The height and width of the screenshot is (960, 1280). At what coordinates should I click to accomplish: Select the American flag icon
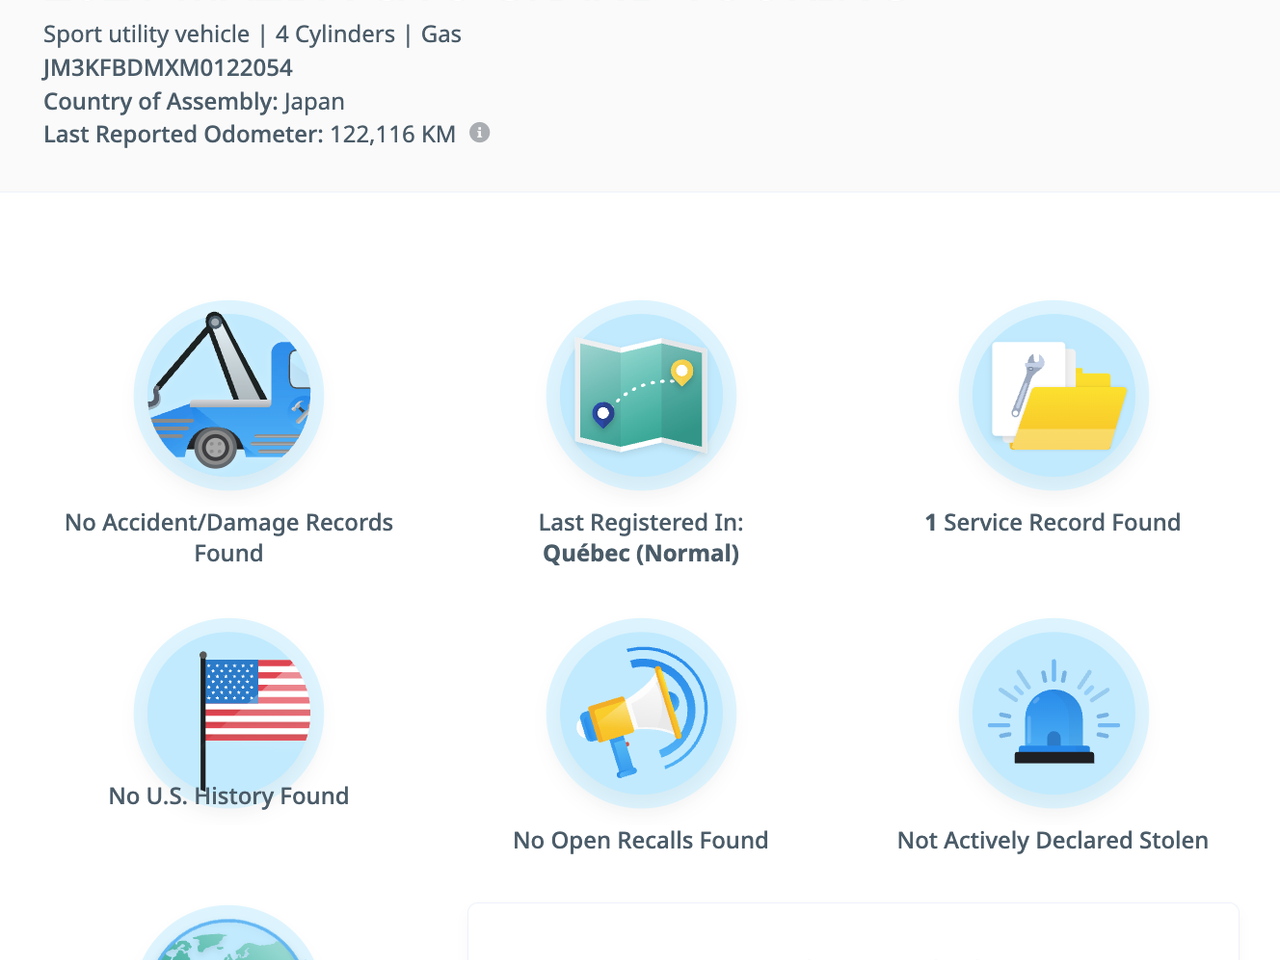tap(229, 712)
